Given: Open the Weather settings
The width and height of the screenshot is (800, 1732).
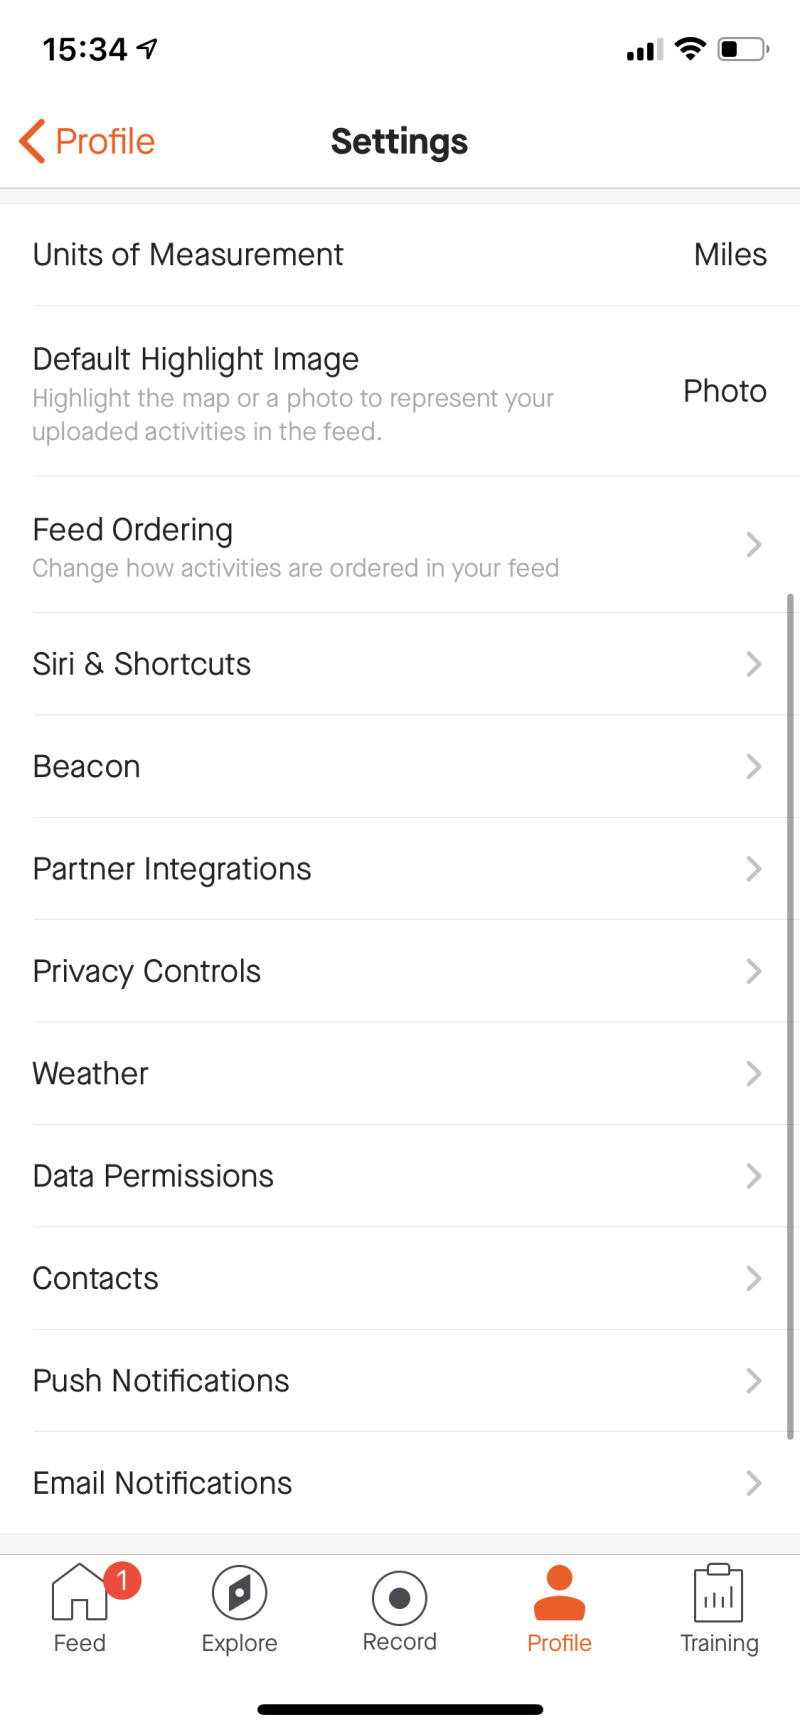Looking at the screenshot, I should 400,1074.
